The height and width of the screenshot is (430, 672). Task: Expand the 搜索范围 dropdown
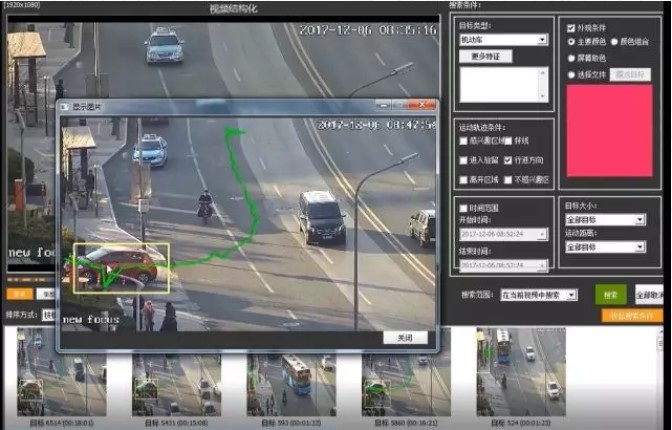pos(539,295)
